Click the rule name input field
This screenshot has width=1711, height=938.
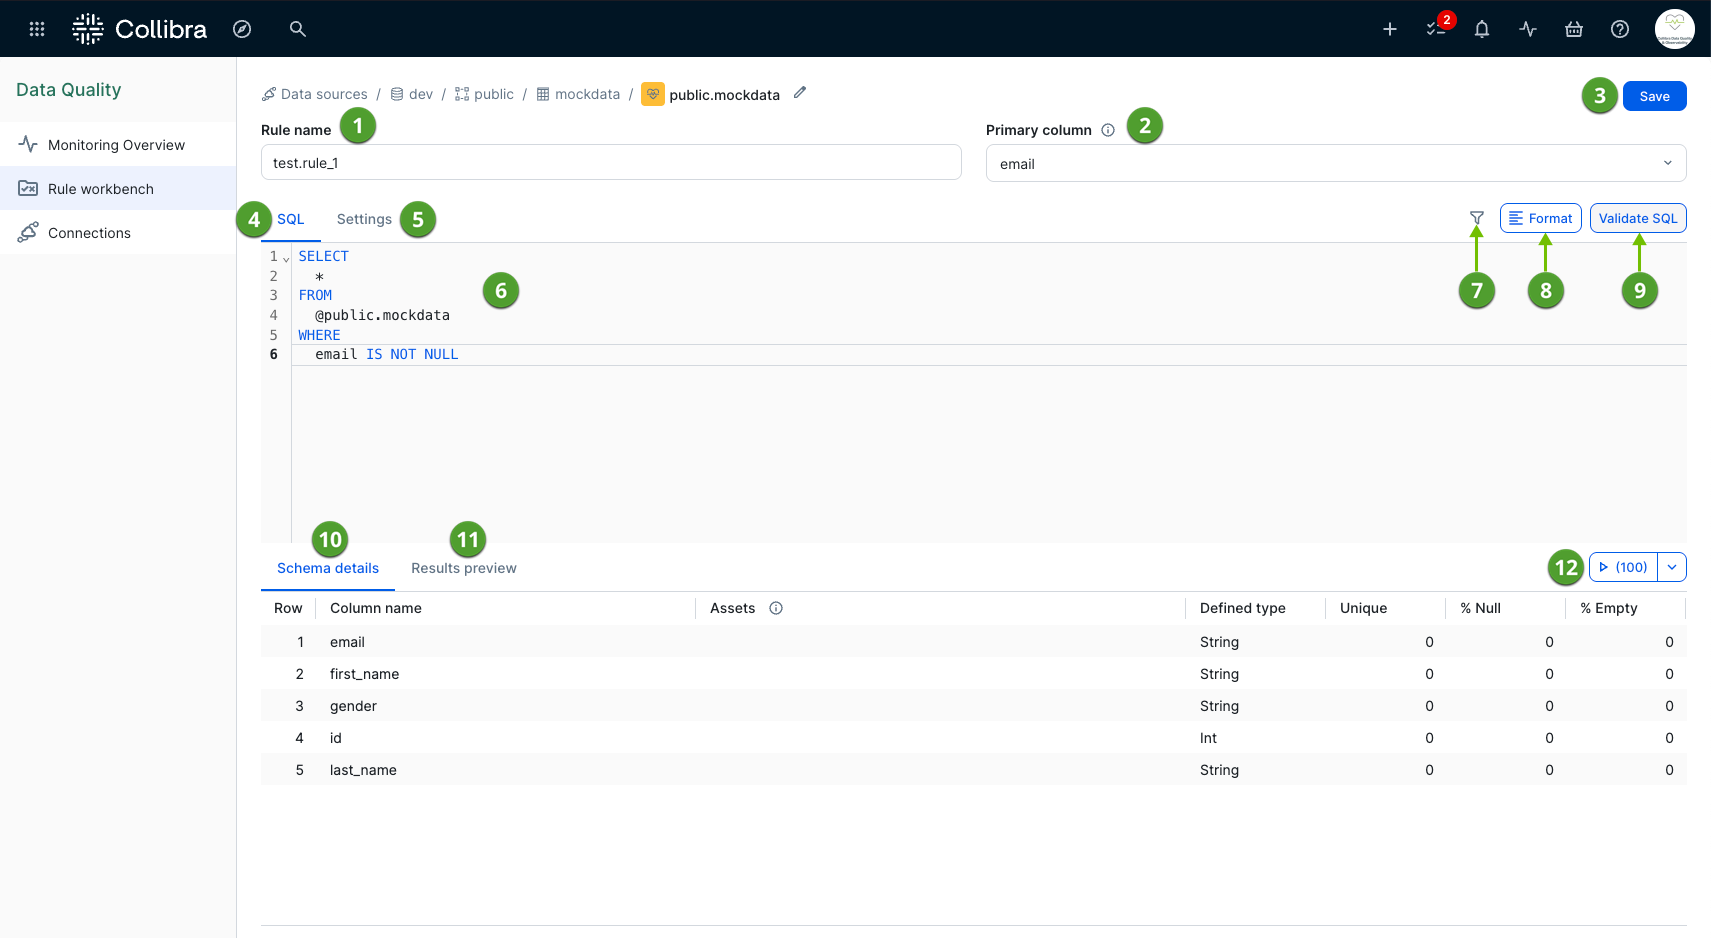[610, 162]
